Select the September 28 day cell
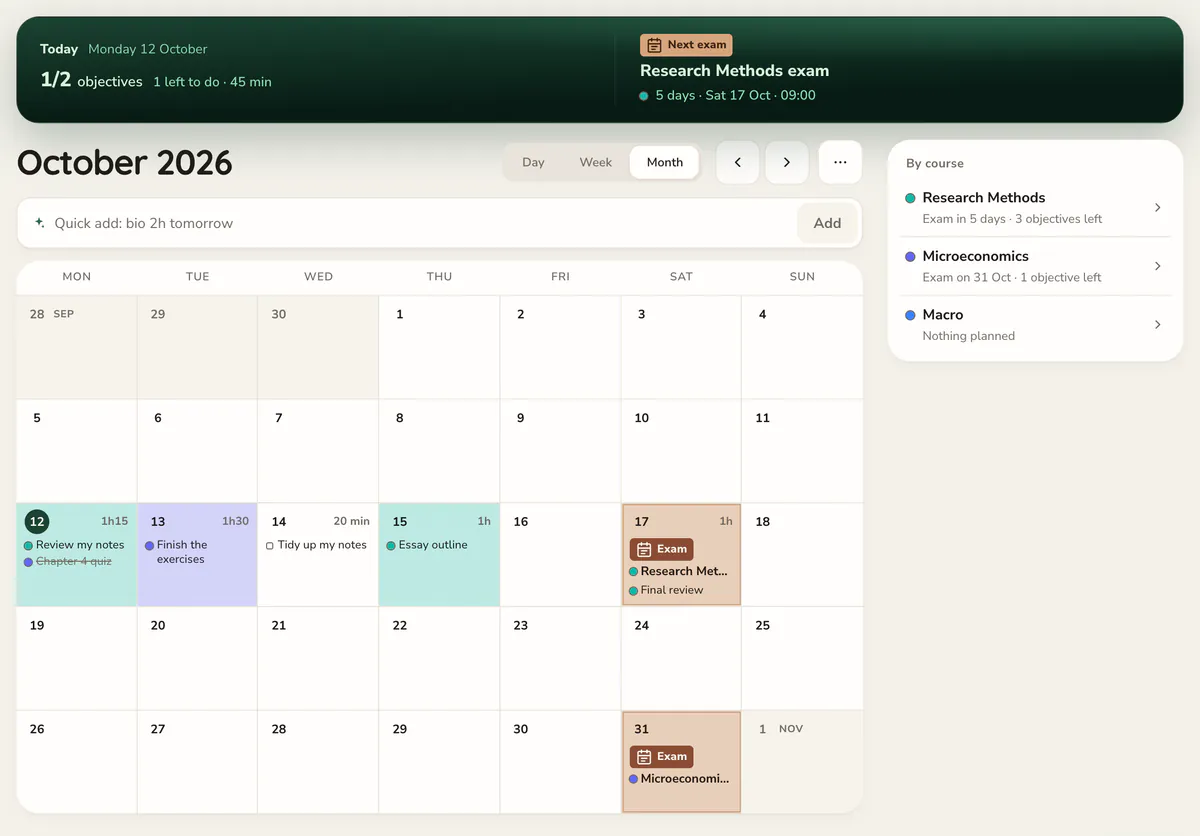The width and height of the screenshot is (1200, 836). [x=76, y=347]
